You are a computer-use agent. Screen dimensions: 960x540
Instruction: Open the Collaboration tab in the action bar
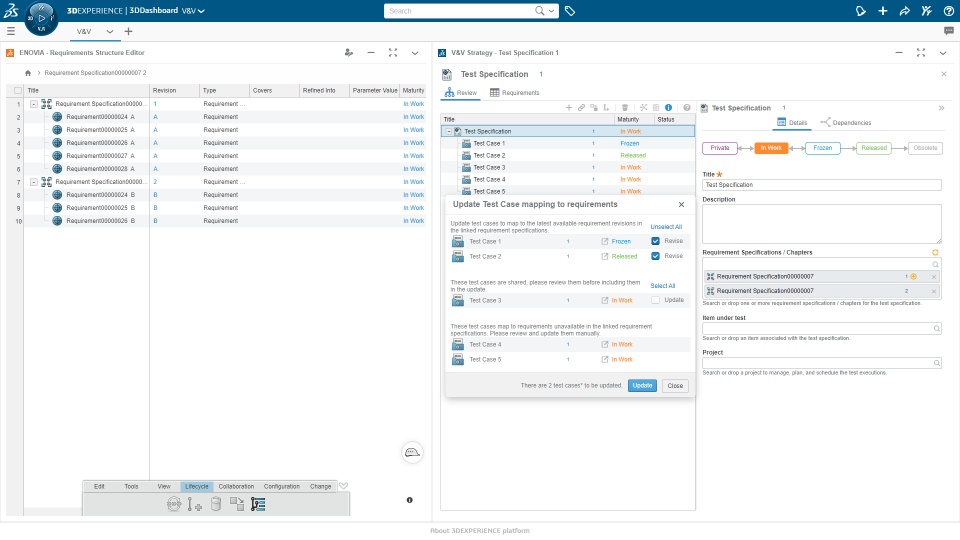click(x=236, y=486)
